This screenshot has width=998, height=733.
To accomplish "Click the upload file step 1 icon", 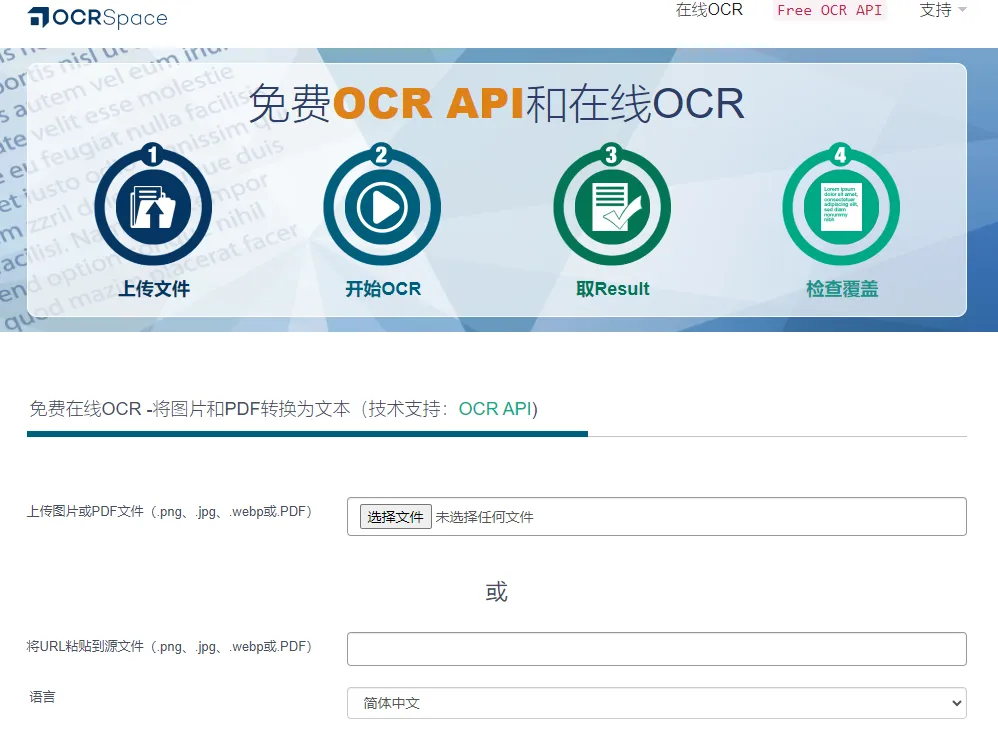I will (153, 206).
